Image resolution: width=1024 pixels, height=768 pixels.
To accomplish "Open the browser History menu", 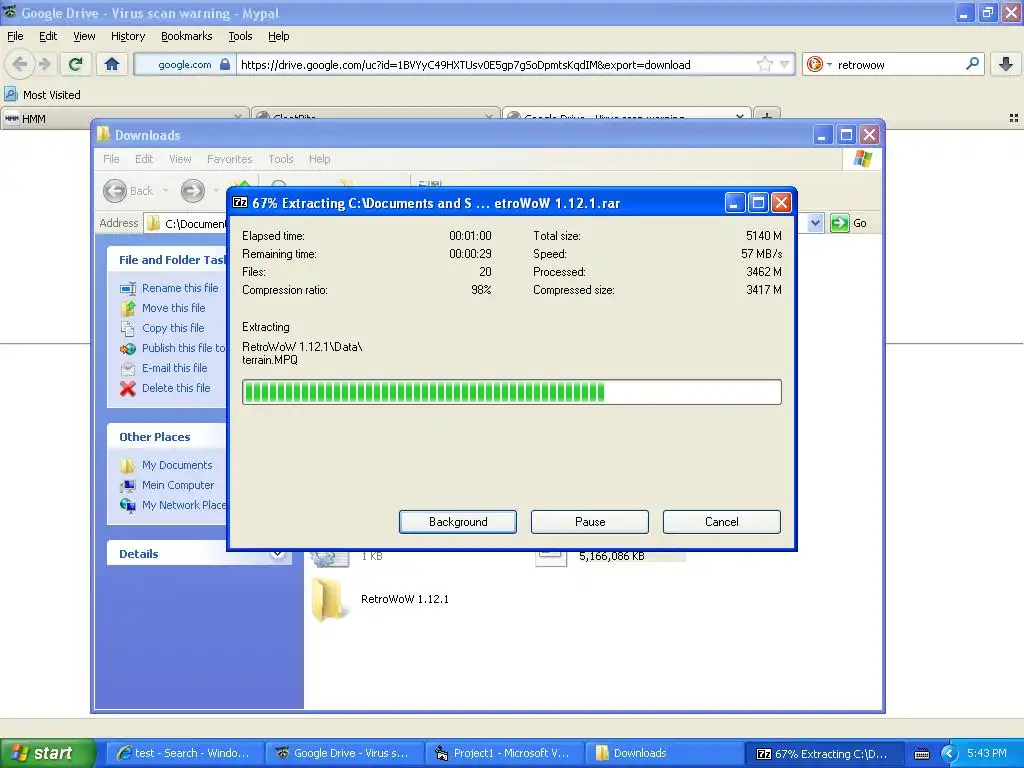I will tap(127, 36).
